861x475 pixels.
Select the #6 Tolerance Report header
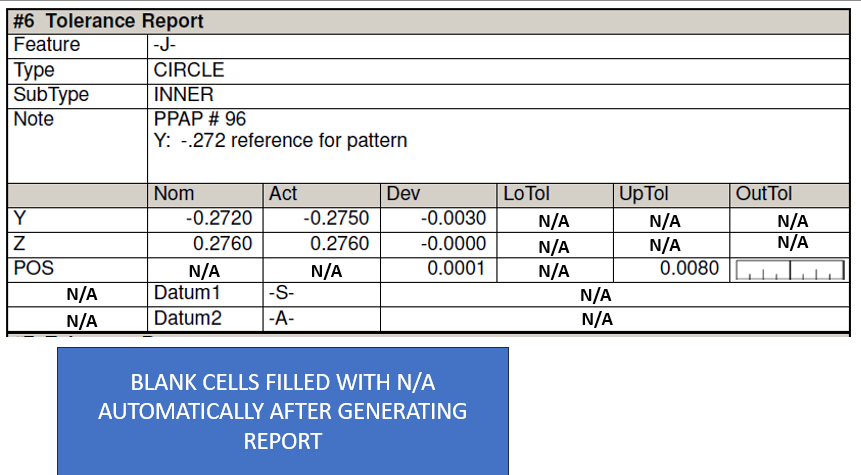(x=108, y=21)
